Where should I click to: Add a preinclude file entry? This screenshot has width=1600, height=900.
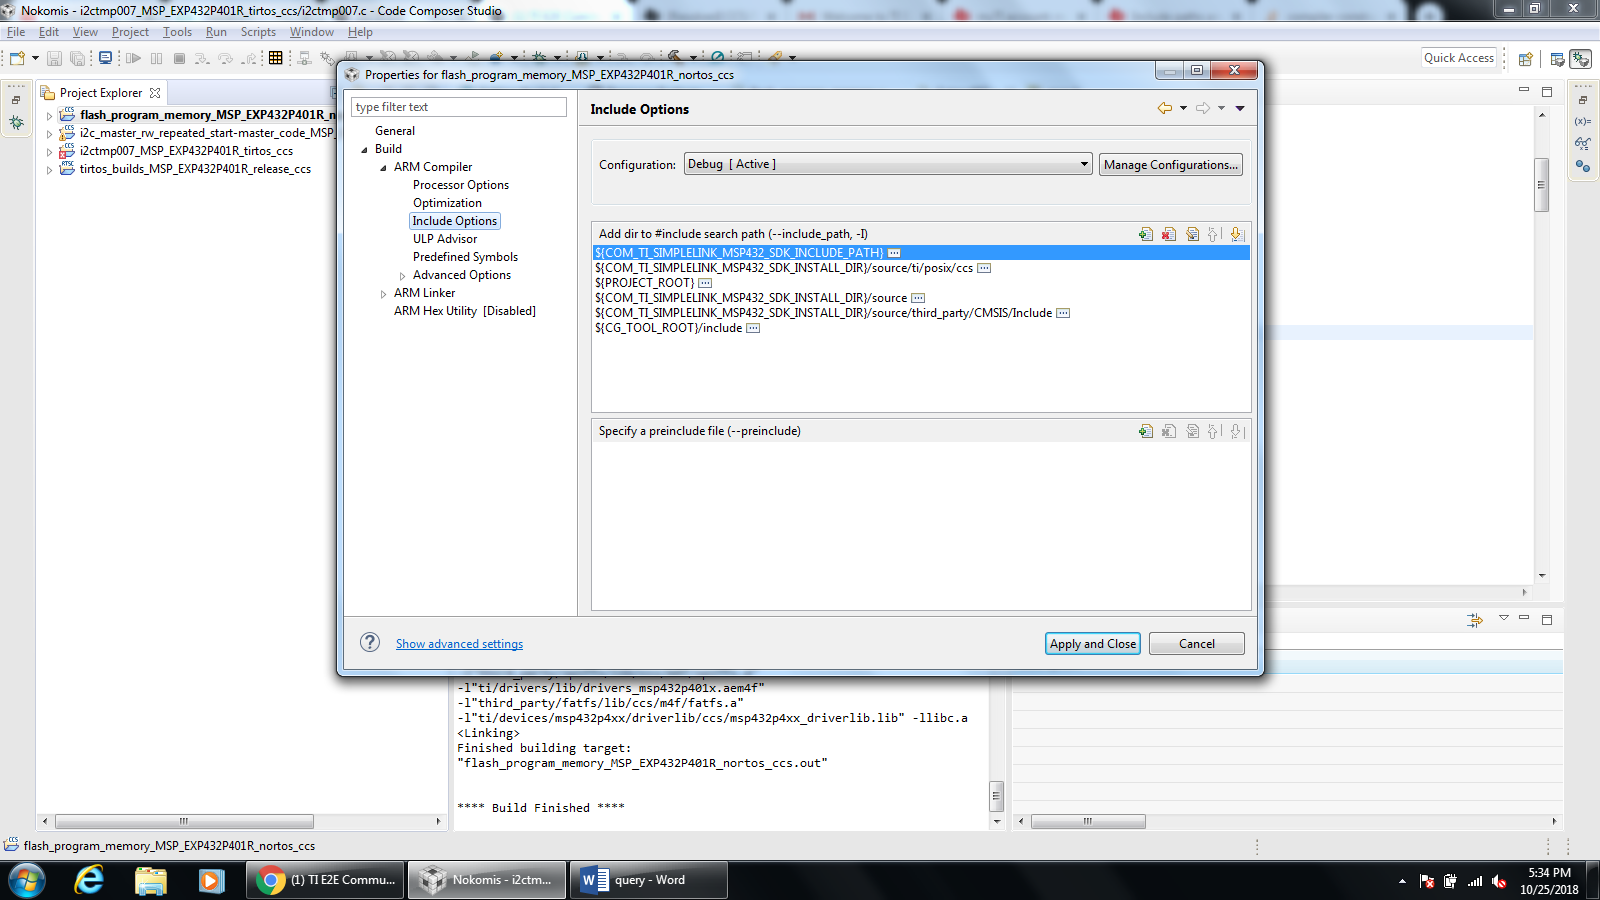tap(1146, 431)
